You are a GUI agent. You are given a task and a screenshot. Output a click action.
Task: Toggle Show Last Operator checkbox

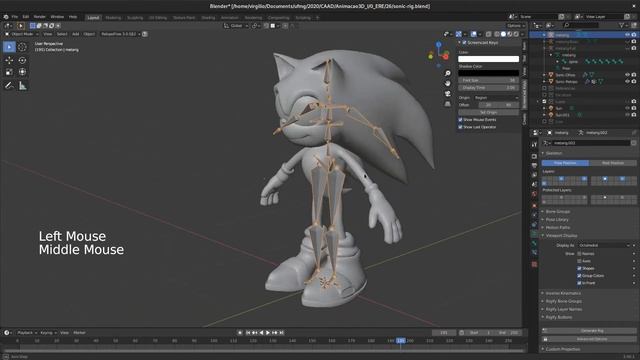(460, 127)
